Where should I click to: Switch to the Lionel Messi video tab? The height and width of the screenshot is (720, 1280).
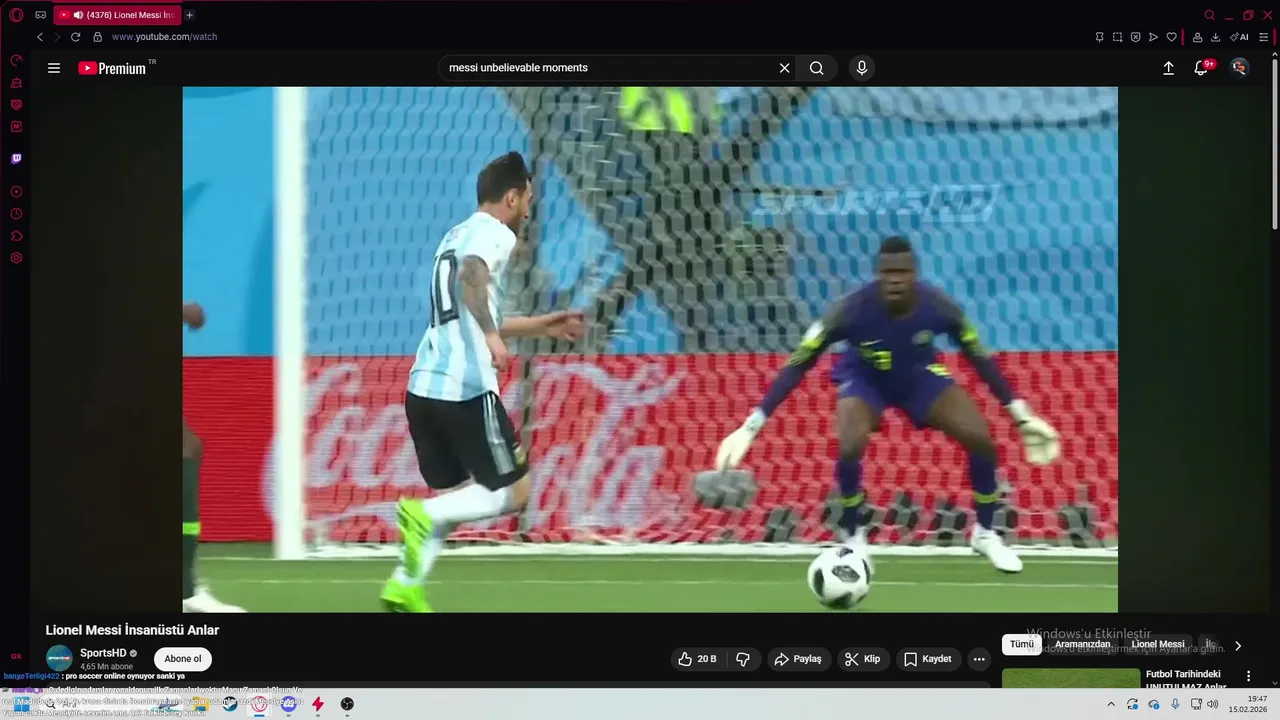118,15
